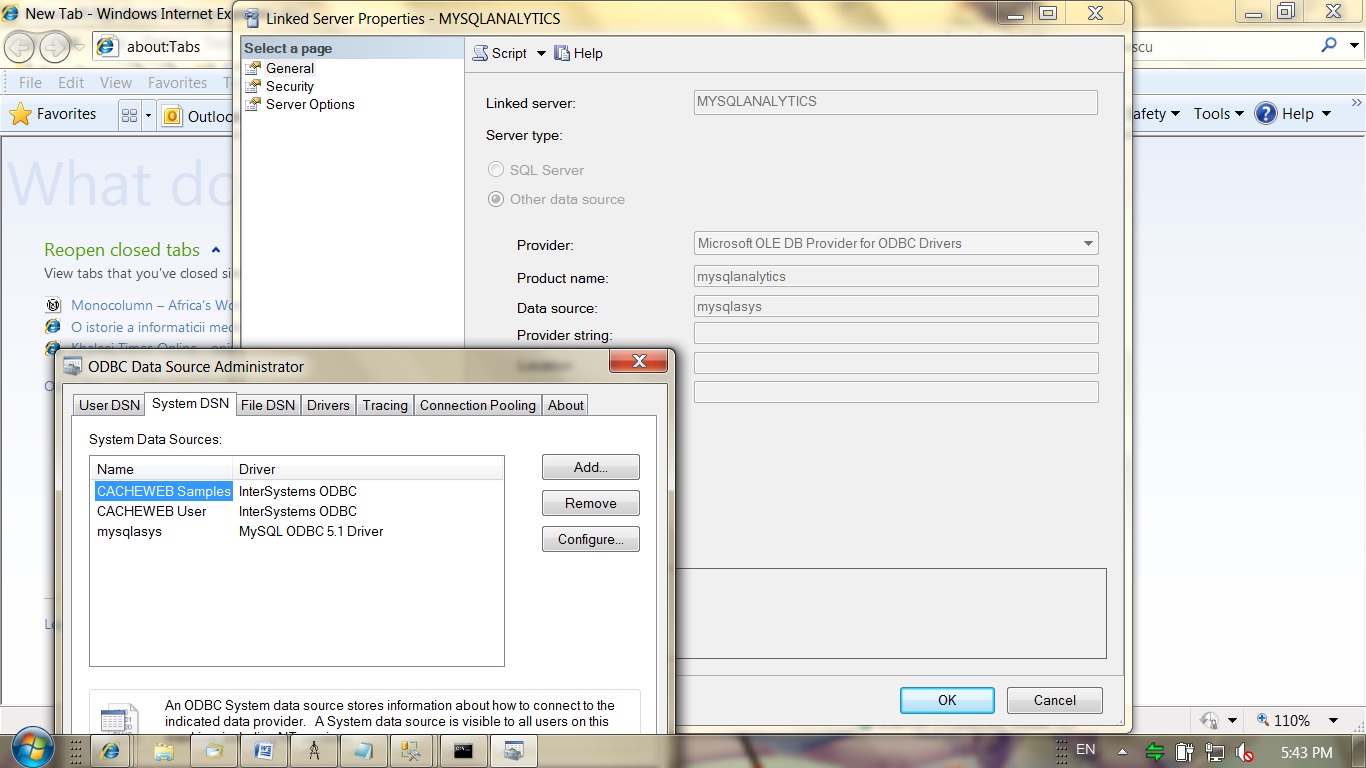This screenshot has height=768, width=1366.
Task: Click the Driver column header
Action: click(368, 469)
